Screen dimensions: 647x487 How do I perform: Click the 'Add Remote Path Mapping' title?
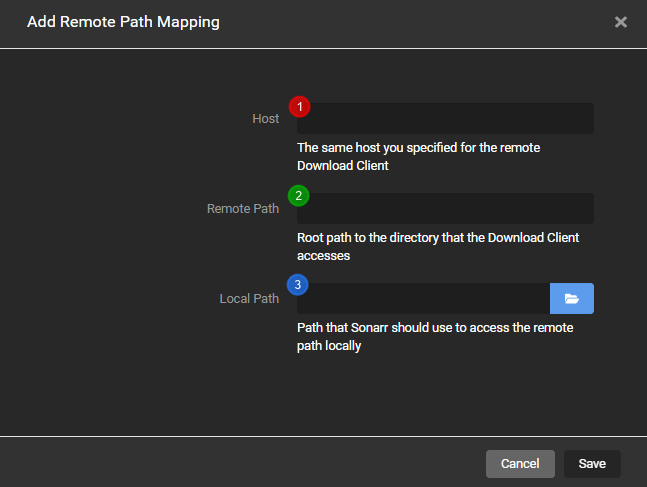pyautogui.click(x=123, y=21)
